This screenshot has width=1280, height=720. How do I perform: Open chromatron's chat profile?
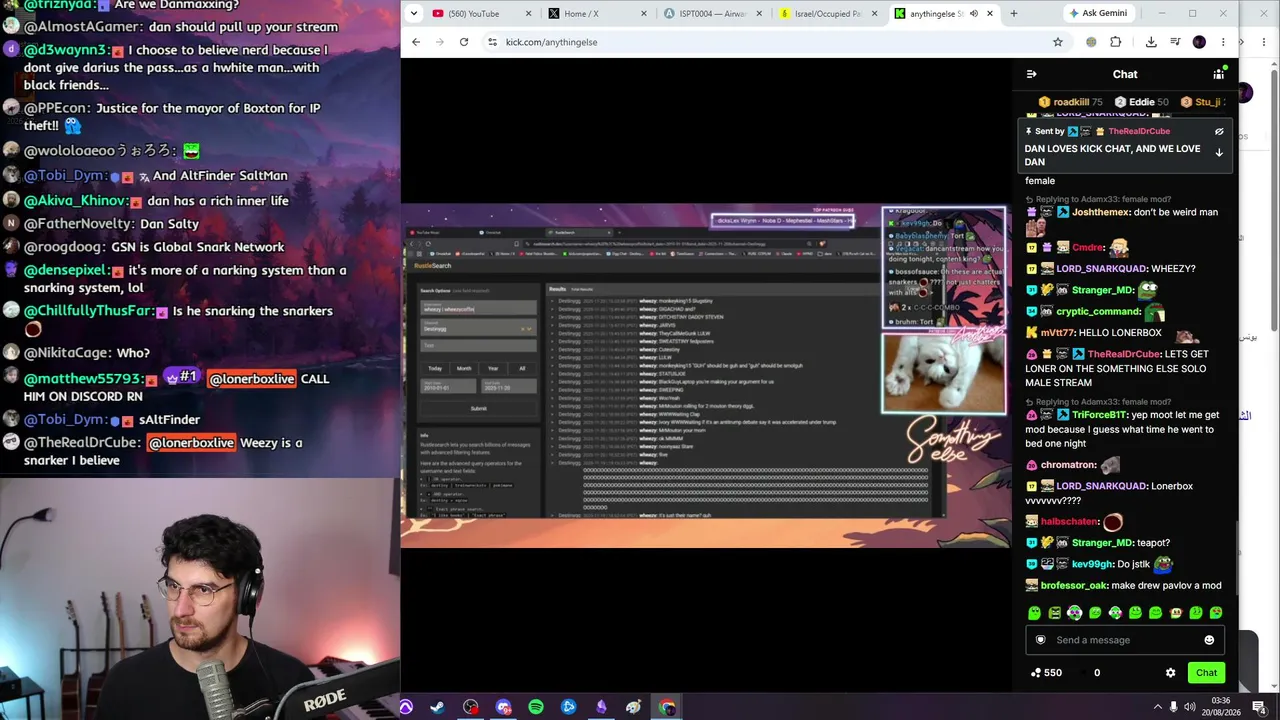1068,465
